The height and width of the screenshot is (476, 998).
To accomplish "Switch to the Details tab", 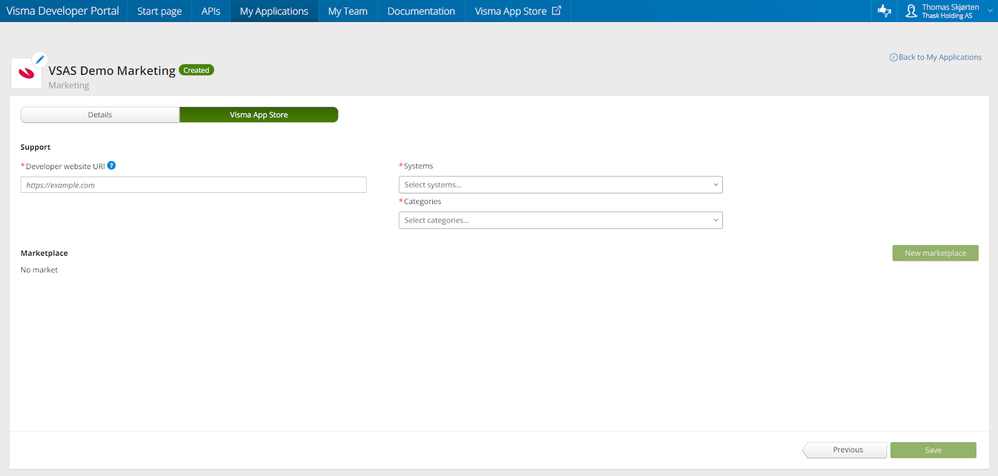I will point(100,115).
